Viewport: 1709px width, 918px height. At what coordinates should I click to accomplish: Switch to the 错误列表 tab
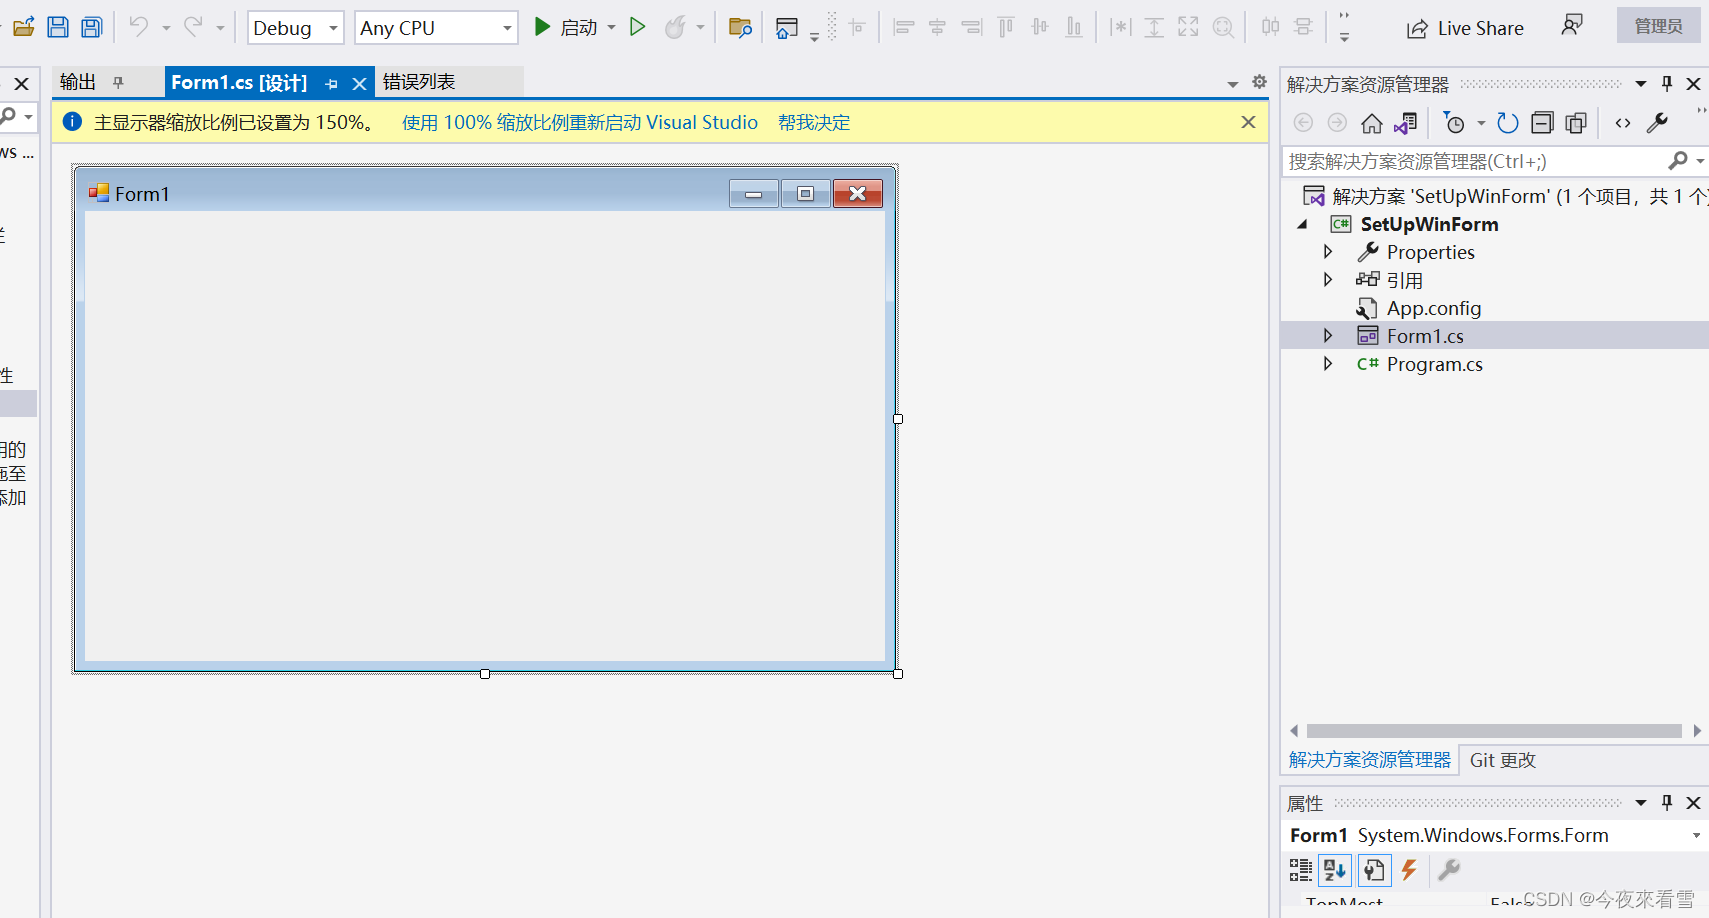419,82
